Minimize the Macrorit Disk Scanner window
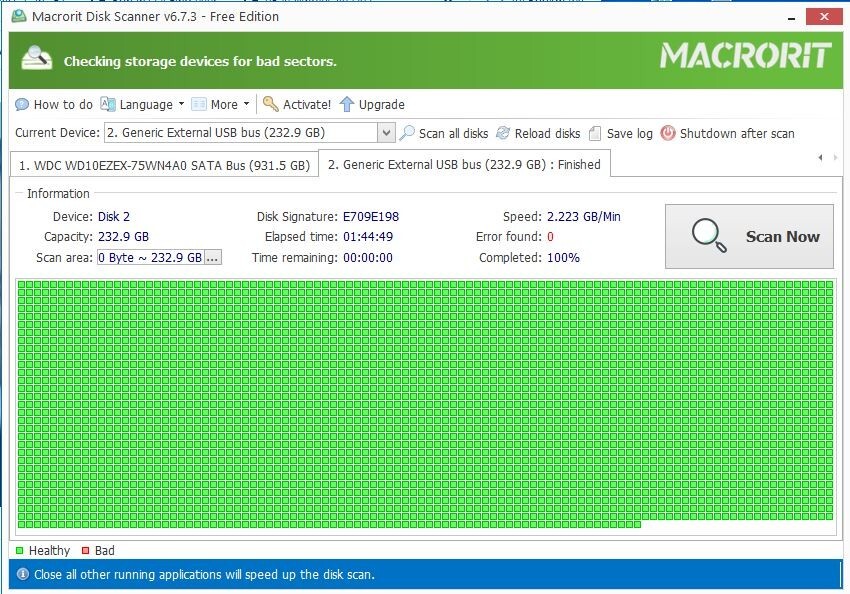850x594 pixels. (792, 17)
